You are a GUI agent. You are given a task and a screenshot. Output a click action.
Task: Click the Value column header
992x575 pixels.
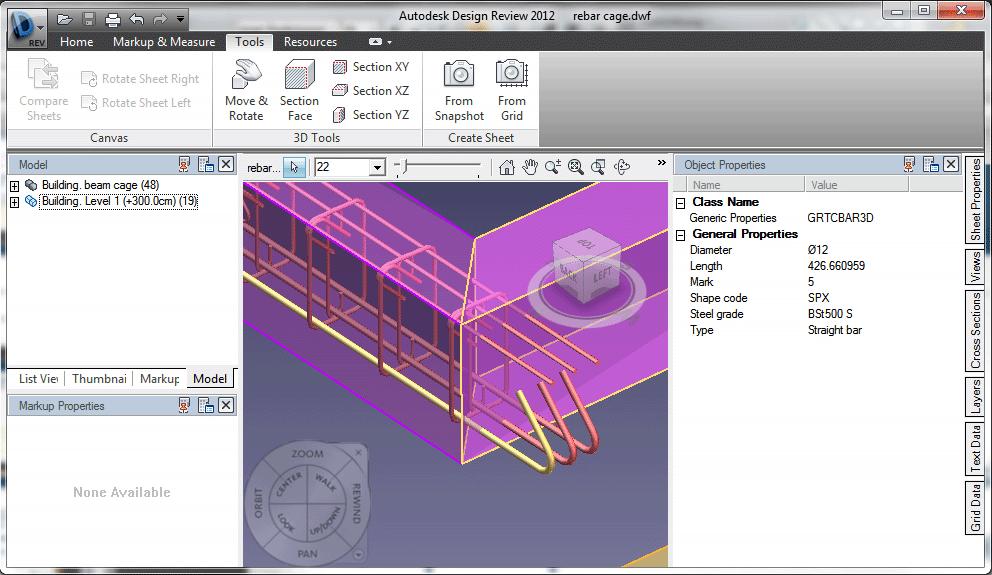click(857, 185)
